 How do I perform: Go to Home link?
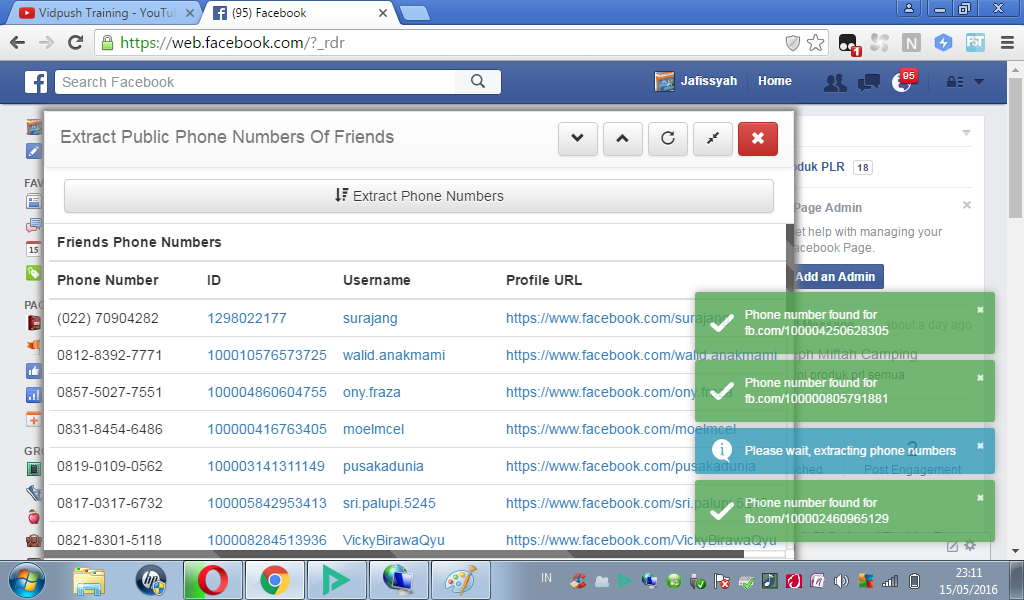click(775, 81)
